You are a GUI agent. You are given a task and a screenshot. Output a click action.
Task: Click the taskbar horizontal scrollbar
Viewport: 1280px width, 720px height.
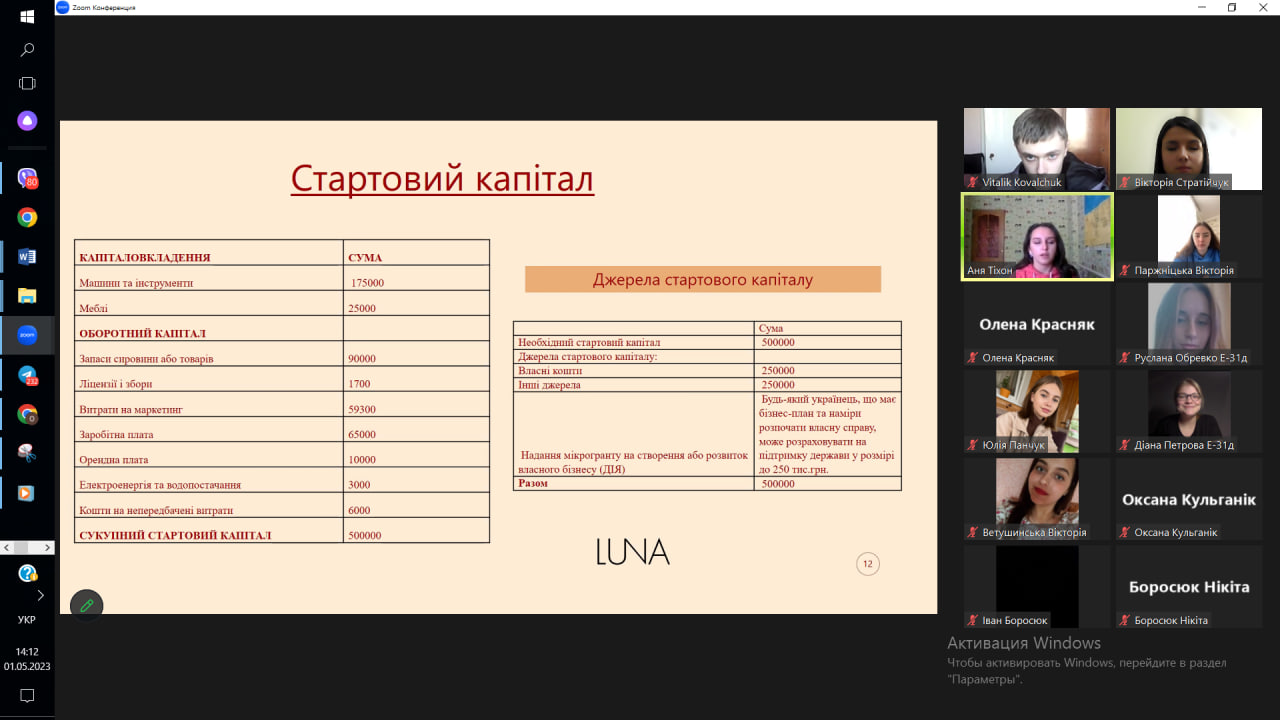27,547
